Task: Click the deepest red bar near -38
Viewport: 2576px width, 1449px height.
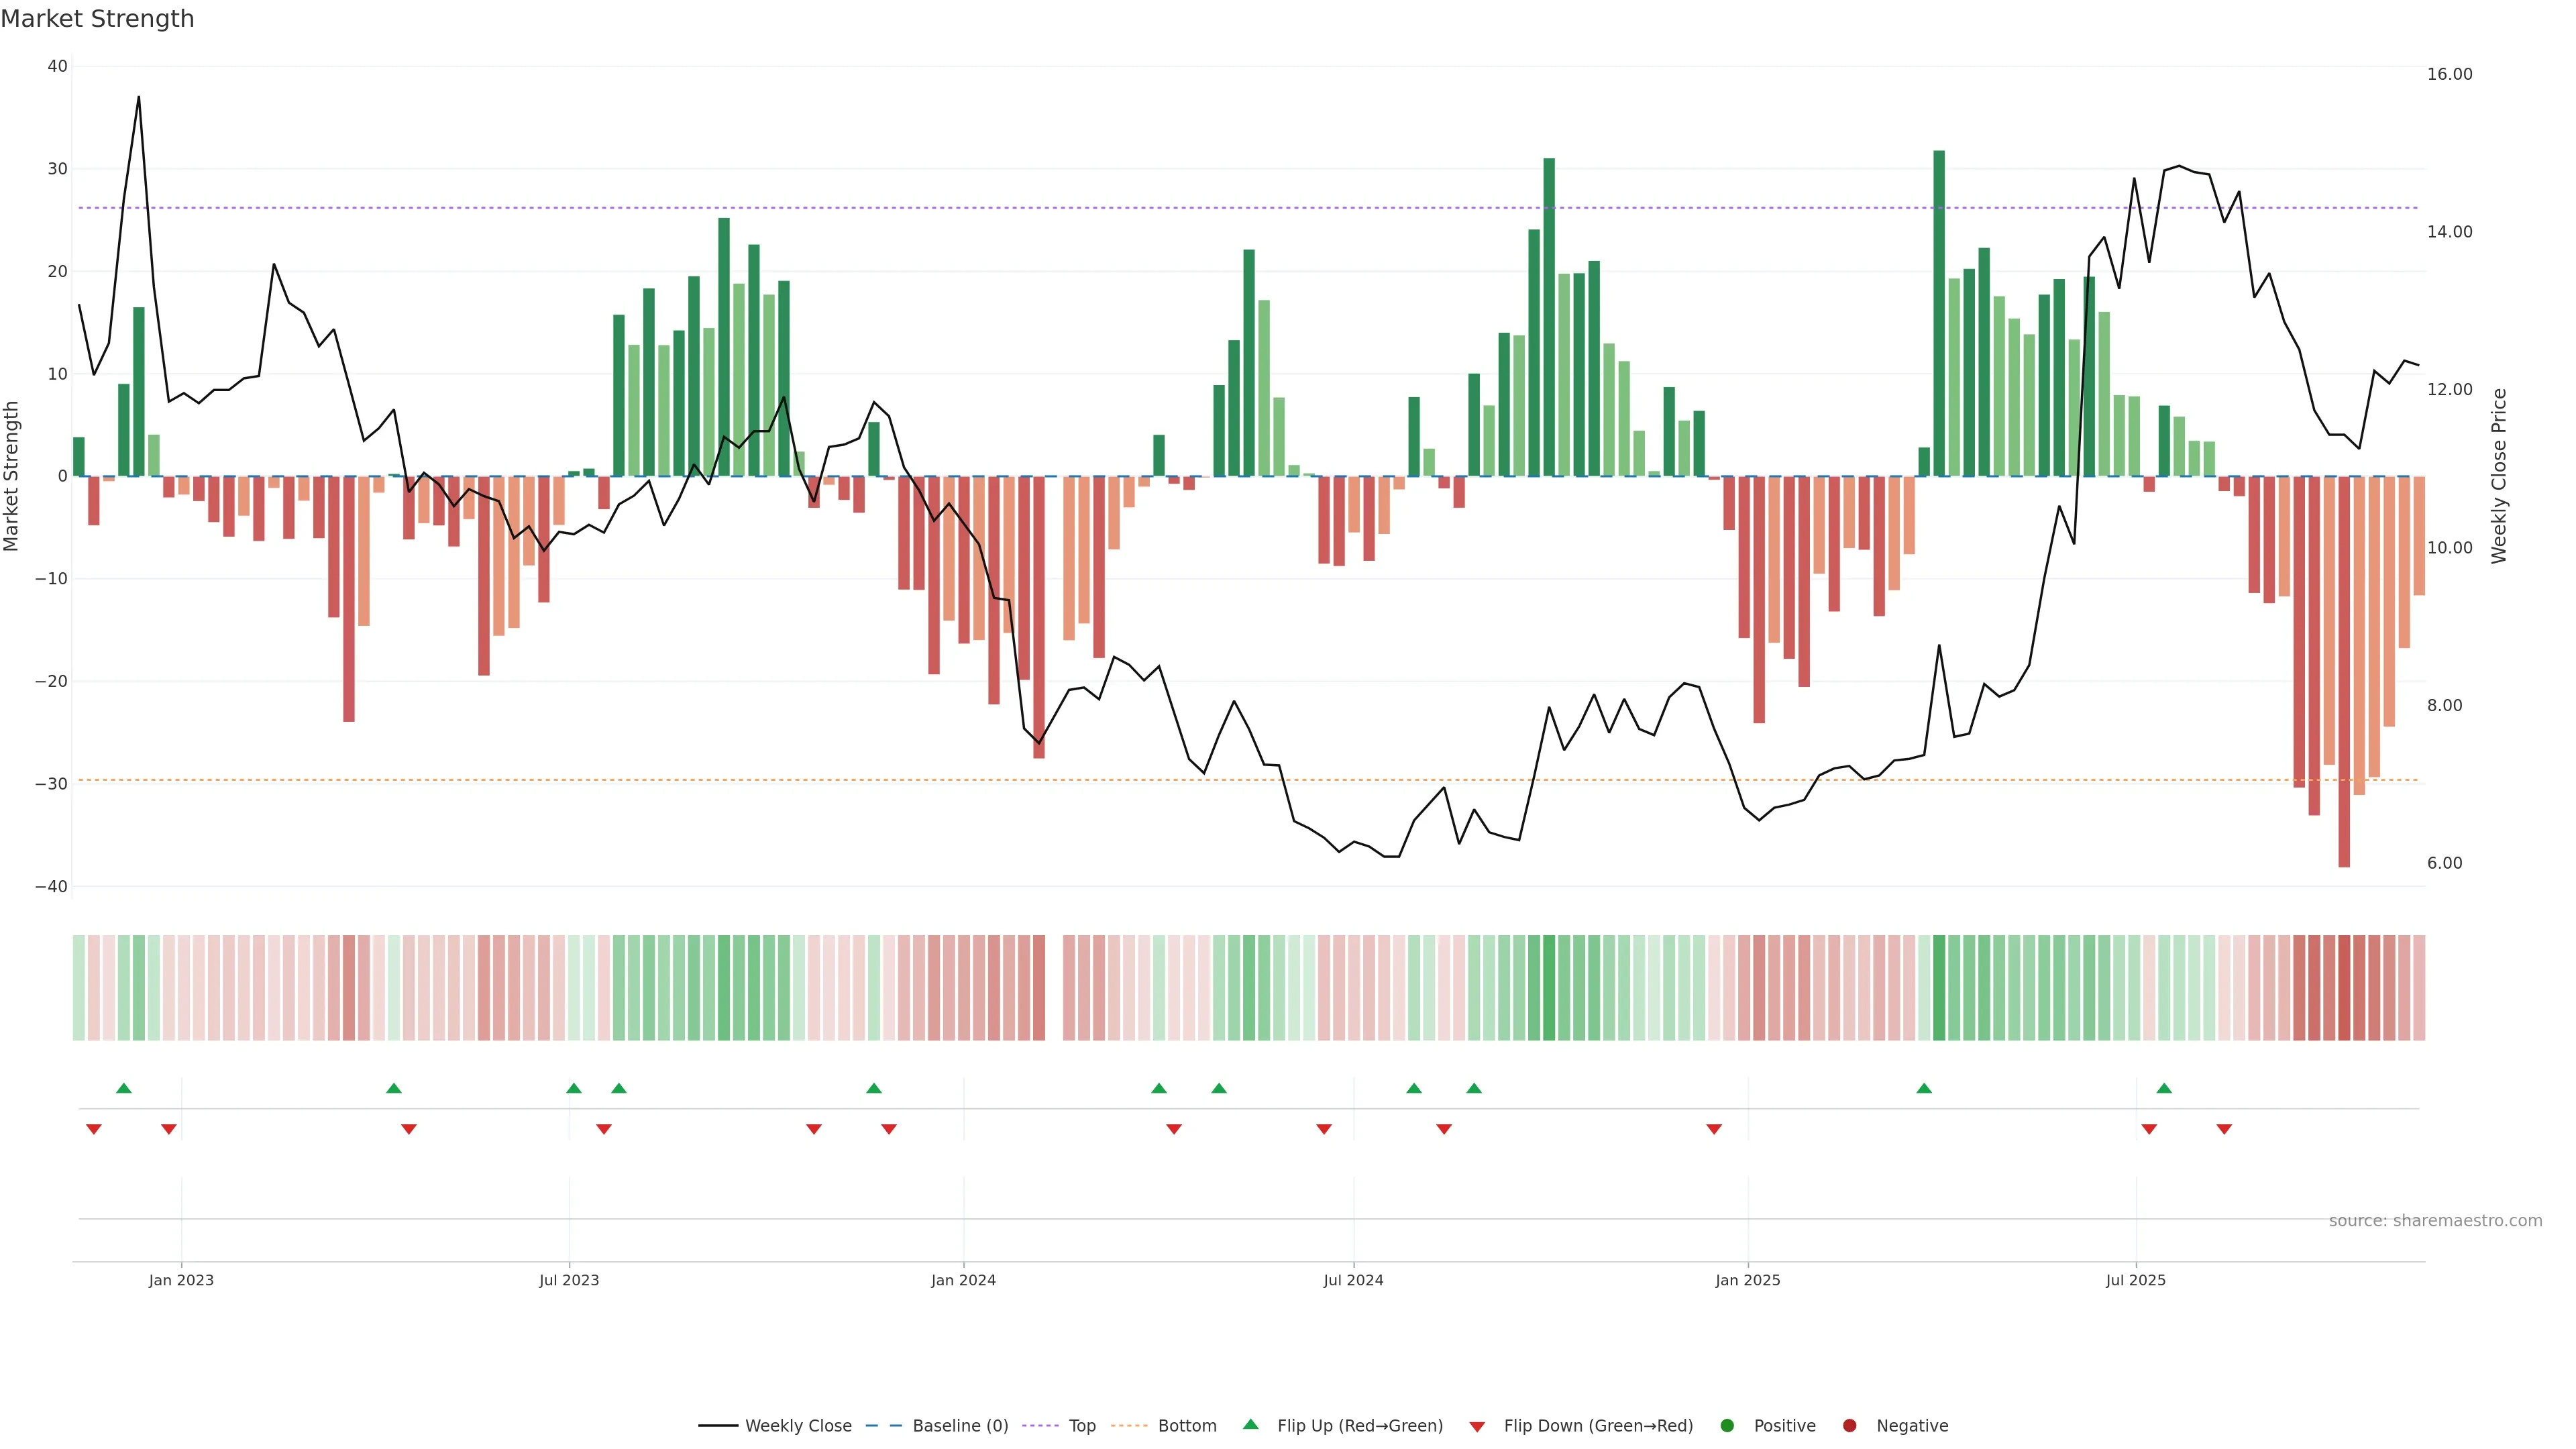Action: click(2344, 670)
